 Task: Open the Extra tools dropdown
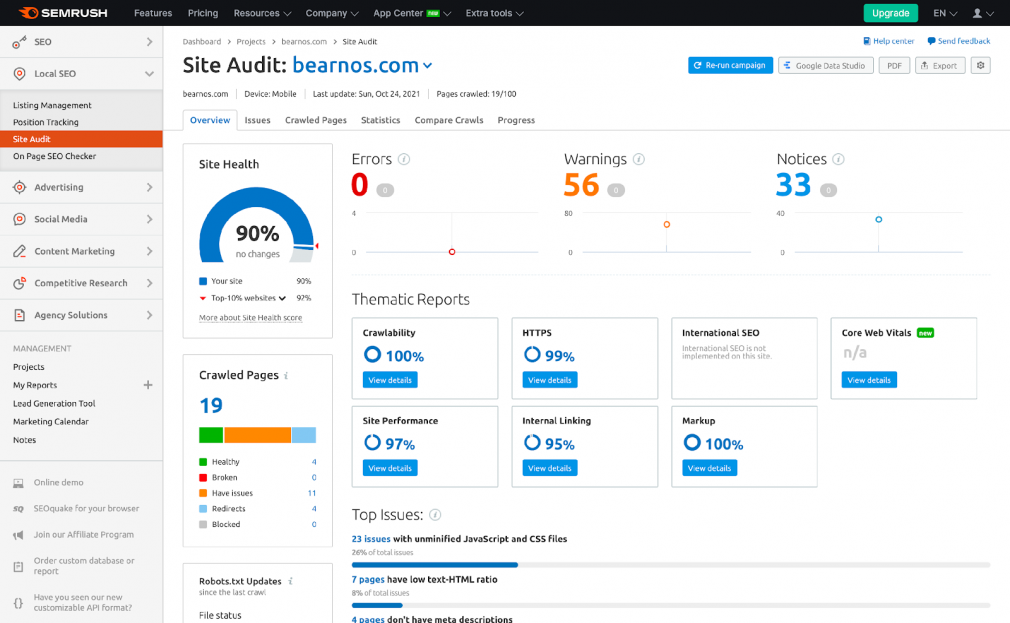[494, 13]
